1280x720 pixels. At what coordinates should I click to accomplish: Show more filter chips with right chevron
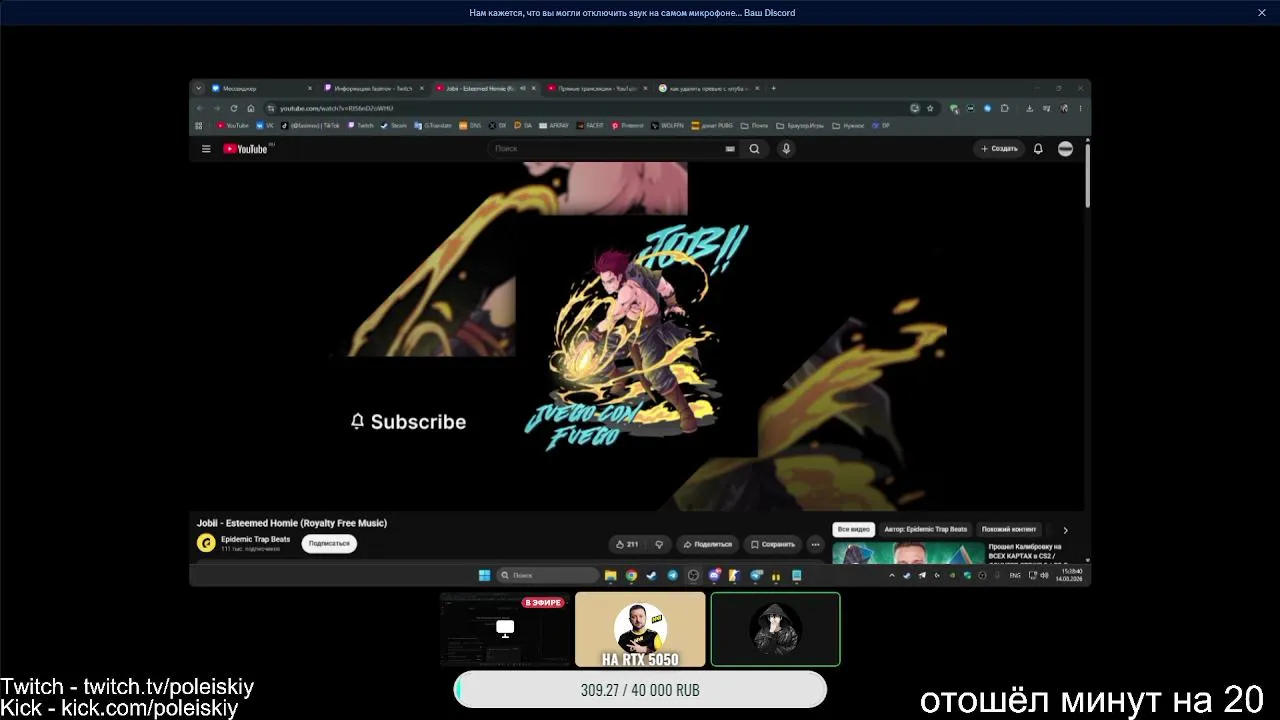pyautogui.click(x=1065, y=530)
